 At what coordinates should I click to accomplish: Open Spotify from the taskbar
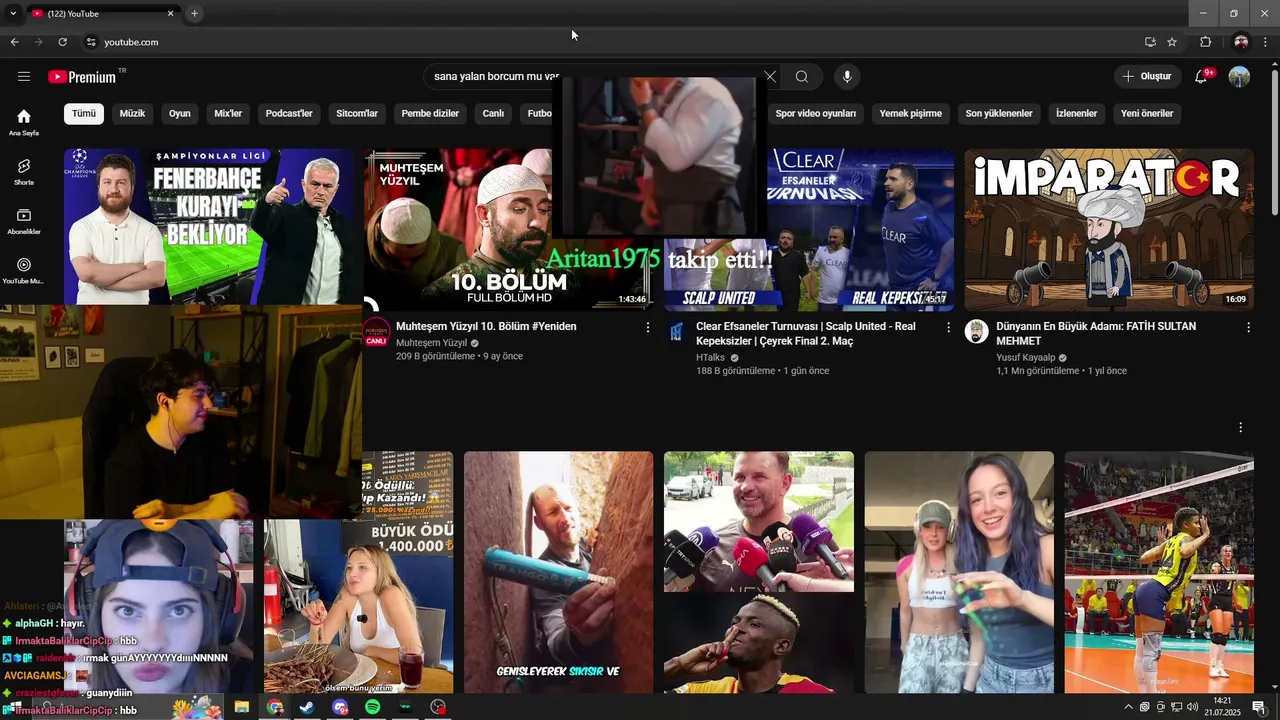point(372,707)
